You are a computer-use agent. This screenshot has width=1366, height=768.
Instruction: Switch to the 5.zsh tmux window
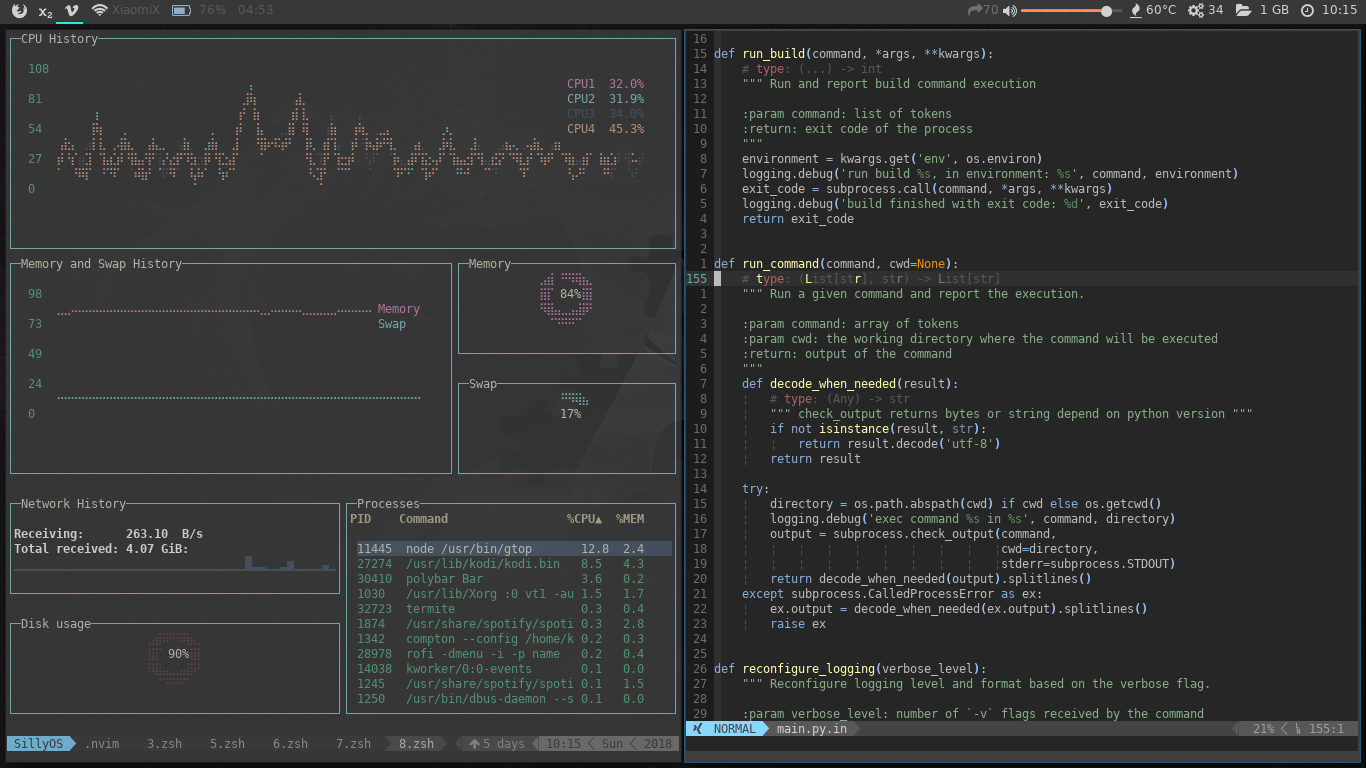click(227, 744)
